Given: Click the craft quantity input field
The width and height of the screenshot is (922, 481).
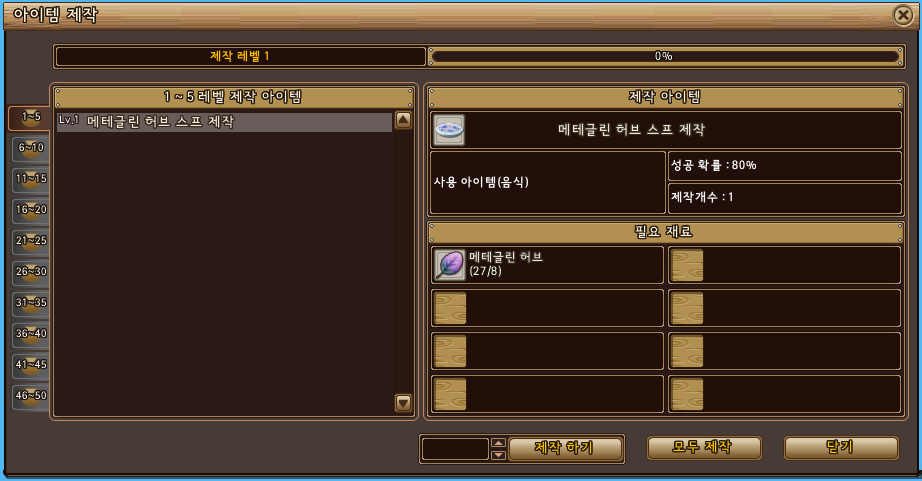Looking at the screenshot, I should click(456, 449).
